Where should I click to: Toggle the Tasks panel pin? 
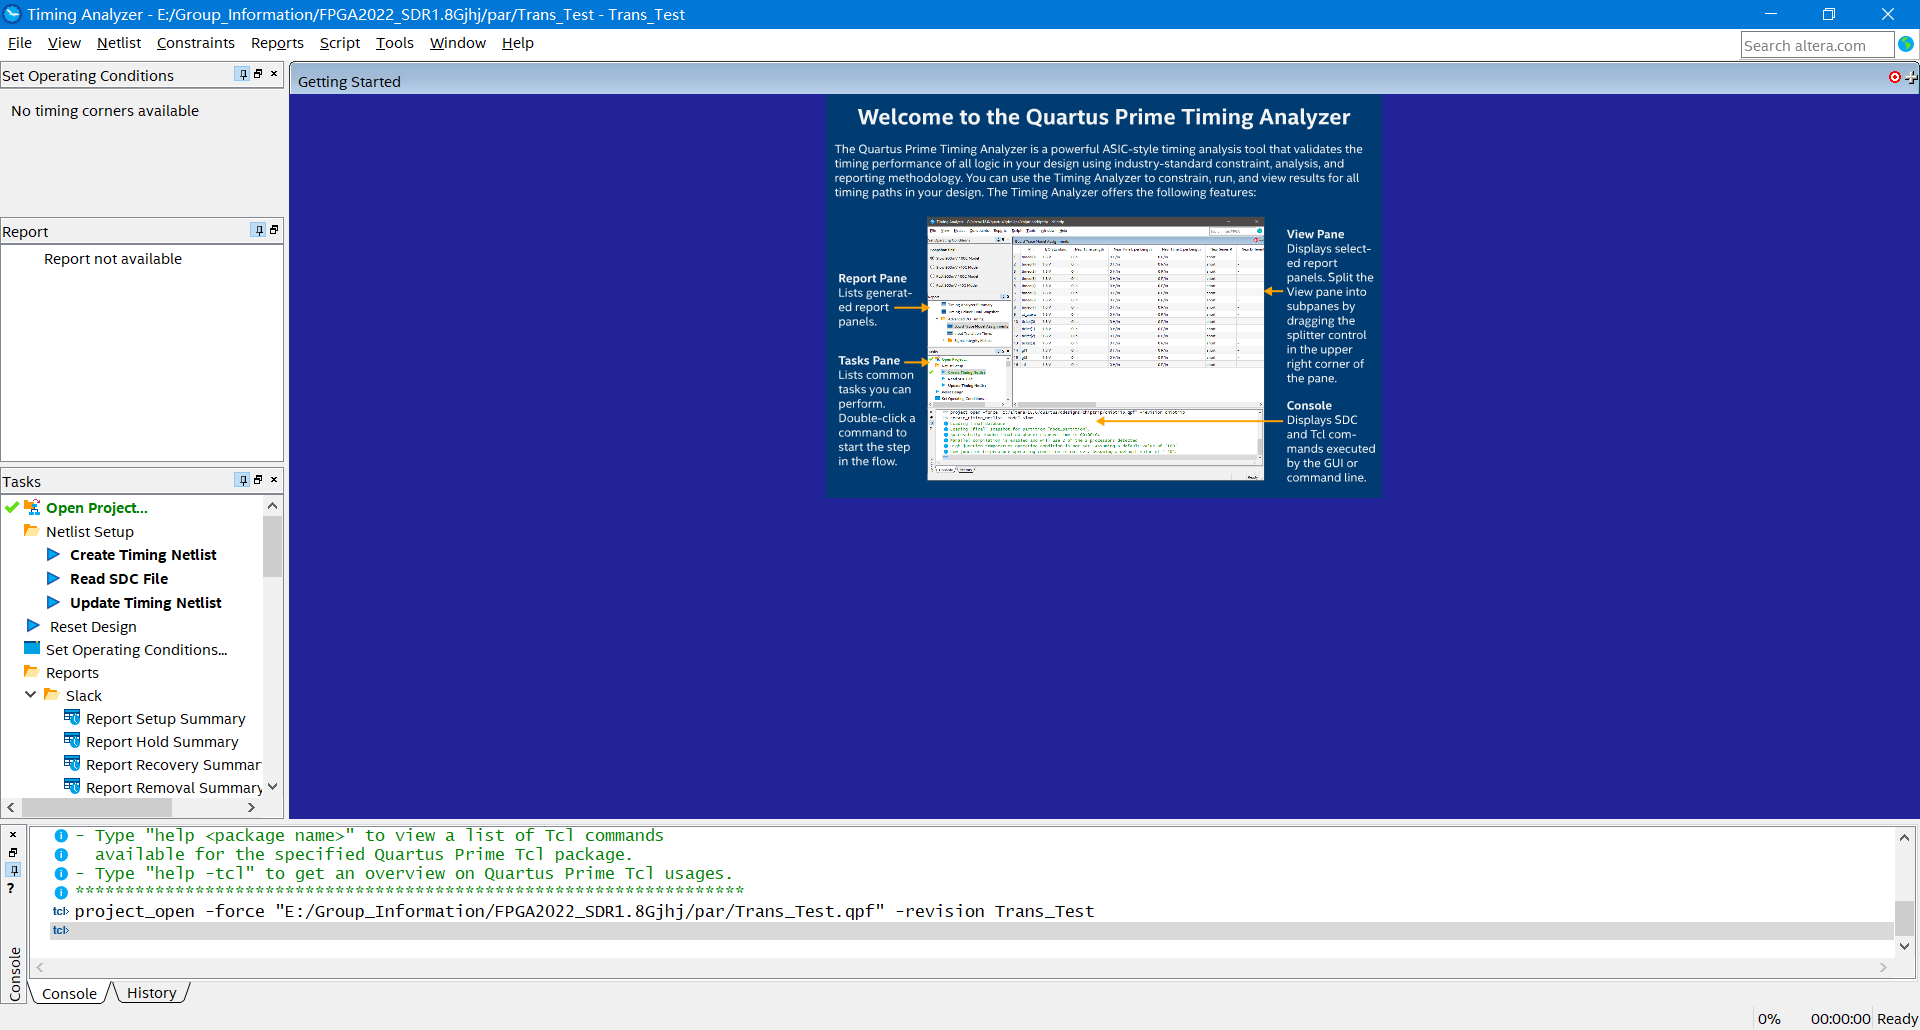pos(242,480)
